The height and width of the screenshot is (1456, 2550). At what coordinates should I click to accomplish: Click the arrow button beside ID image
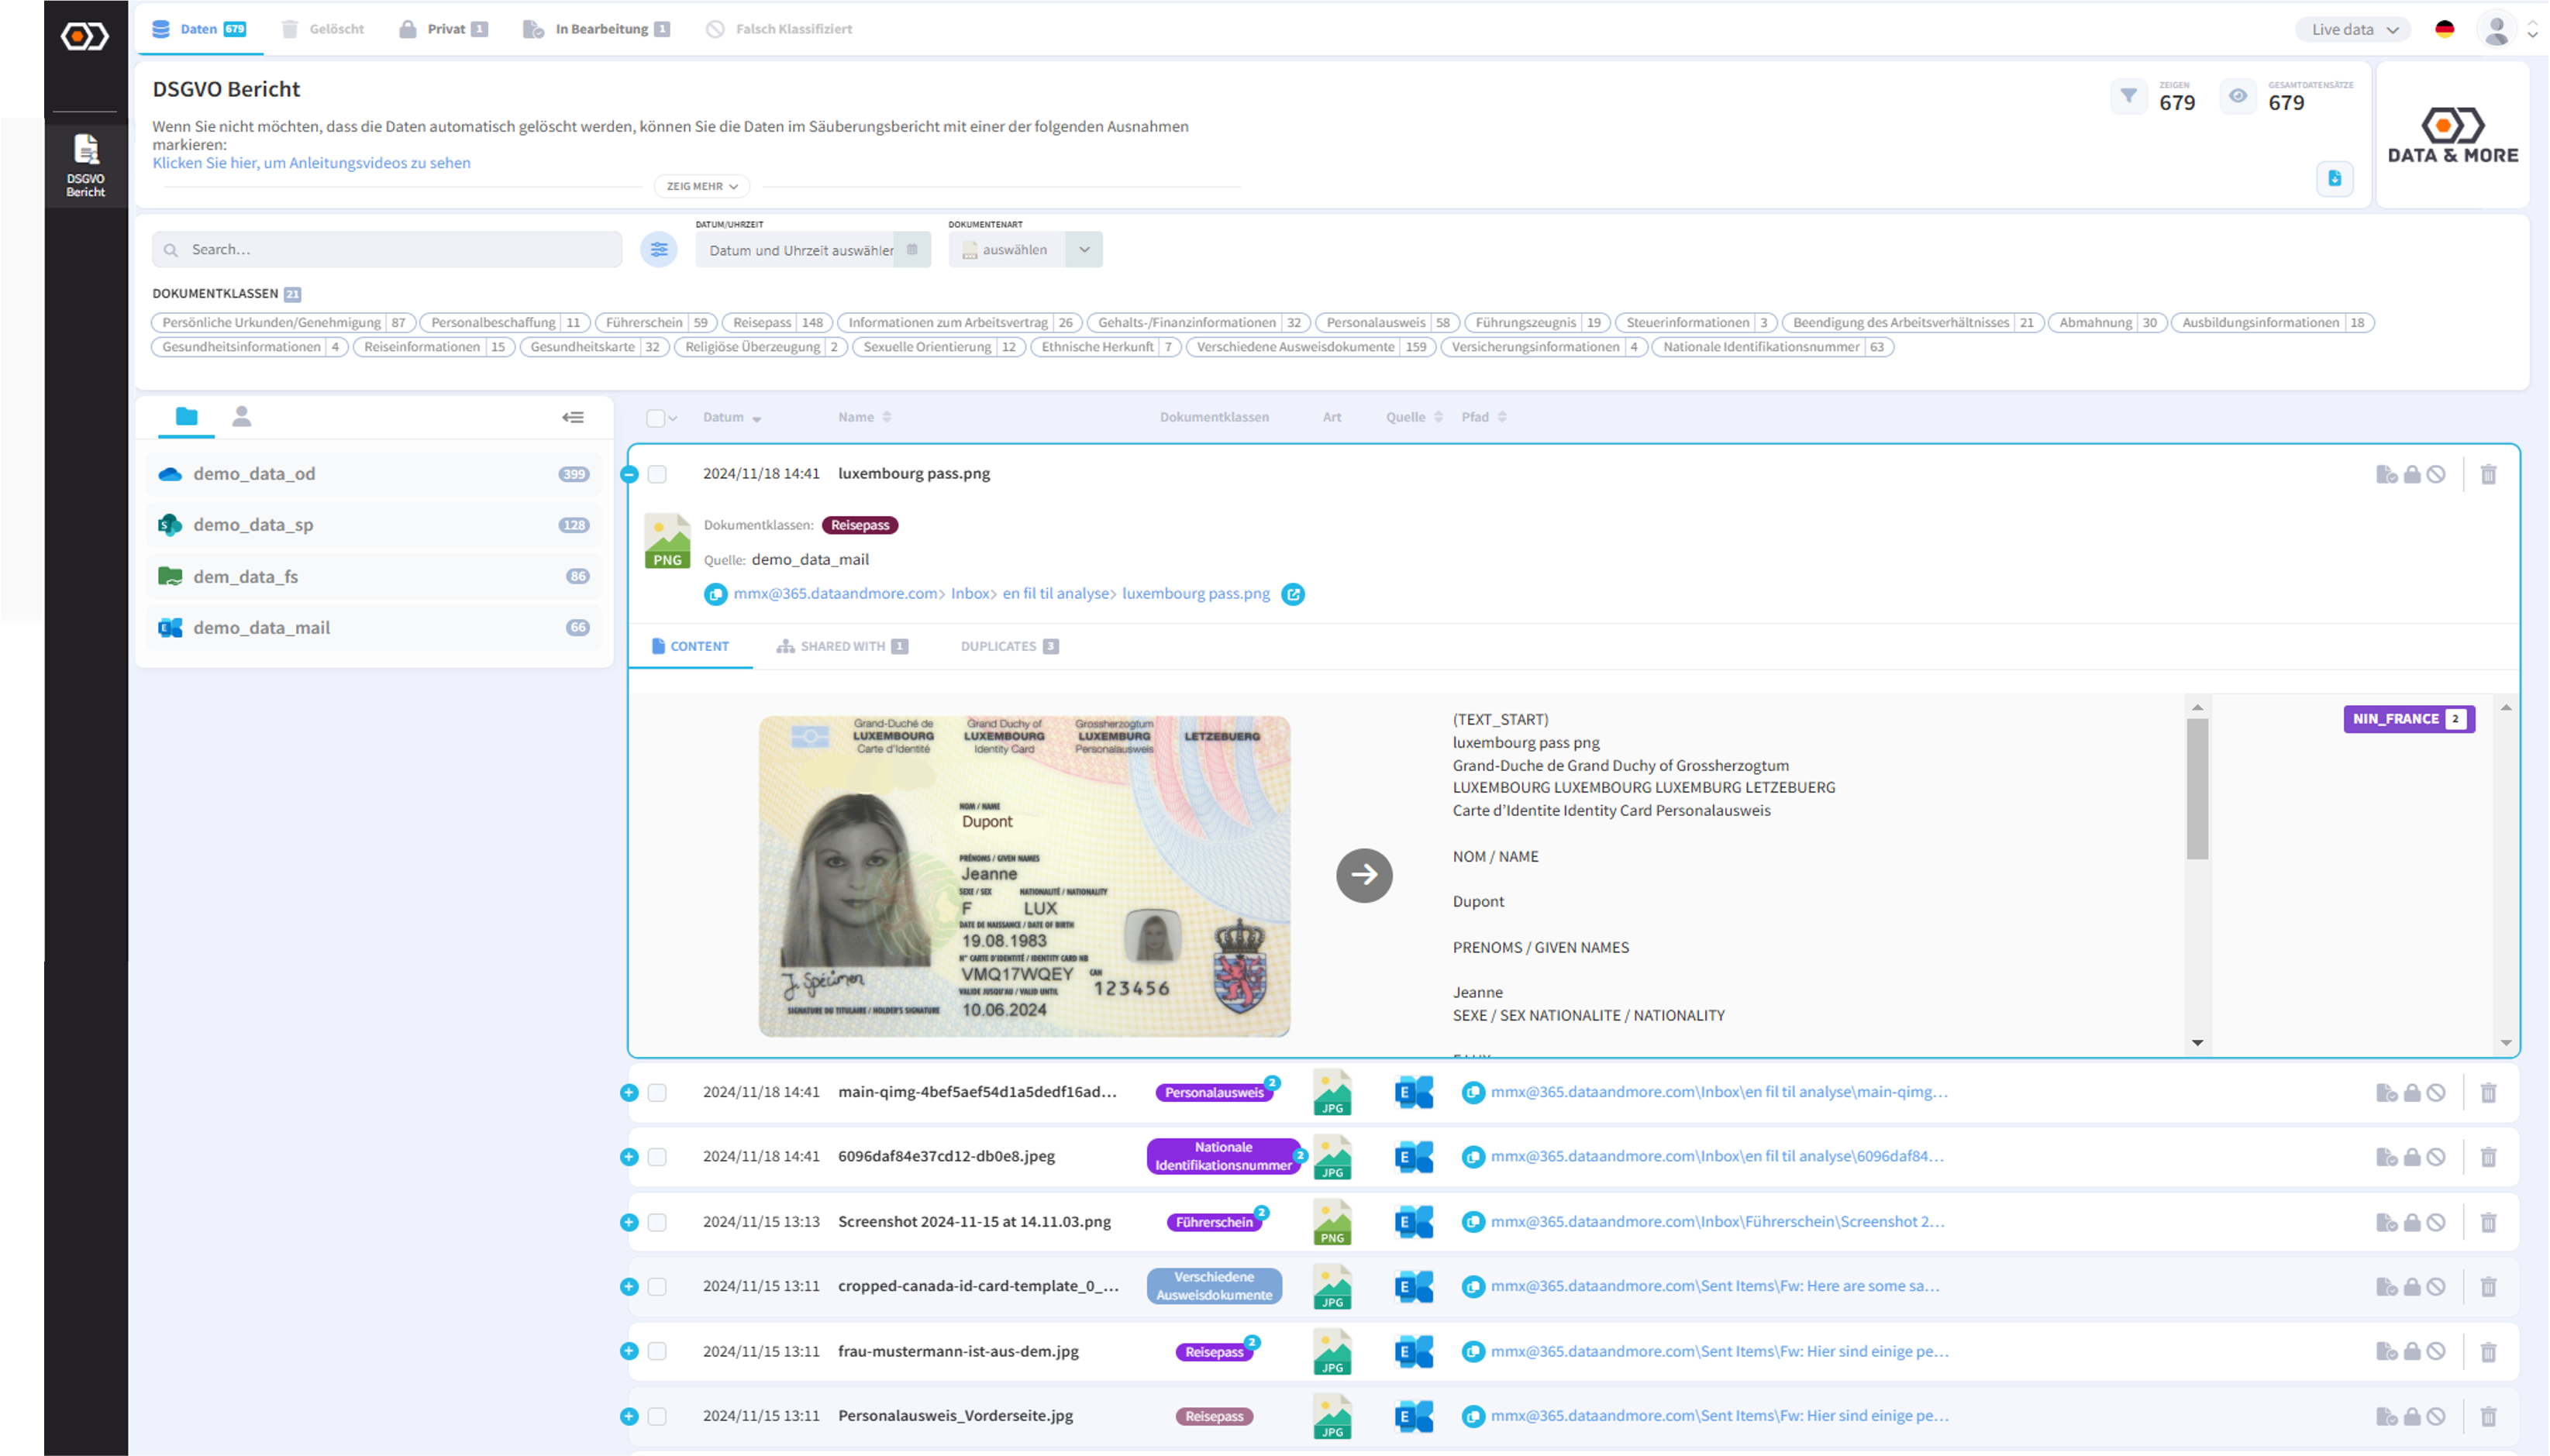tap(1364, 875)
